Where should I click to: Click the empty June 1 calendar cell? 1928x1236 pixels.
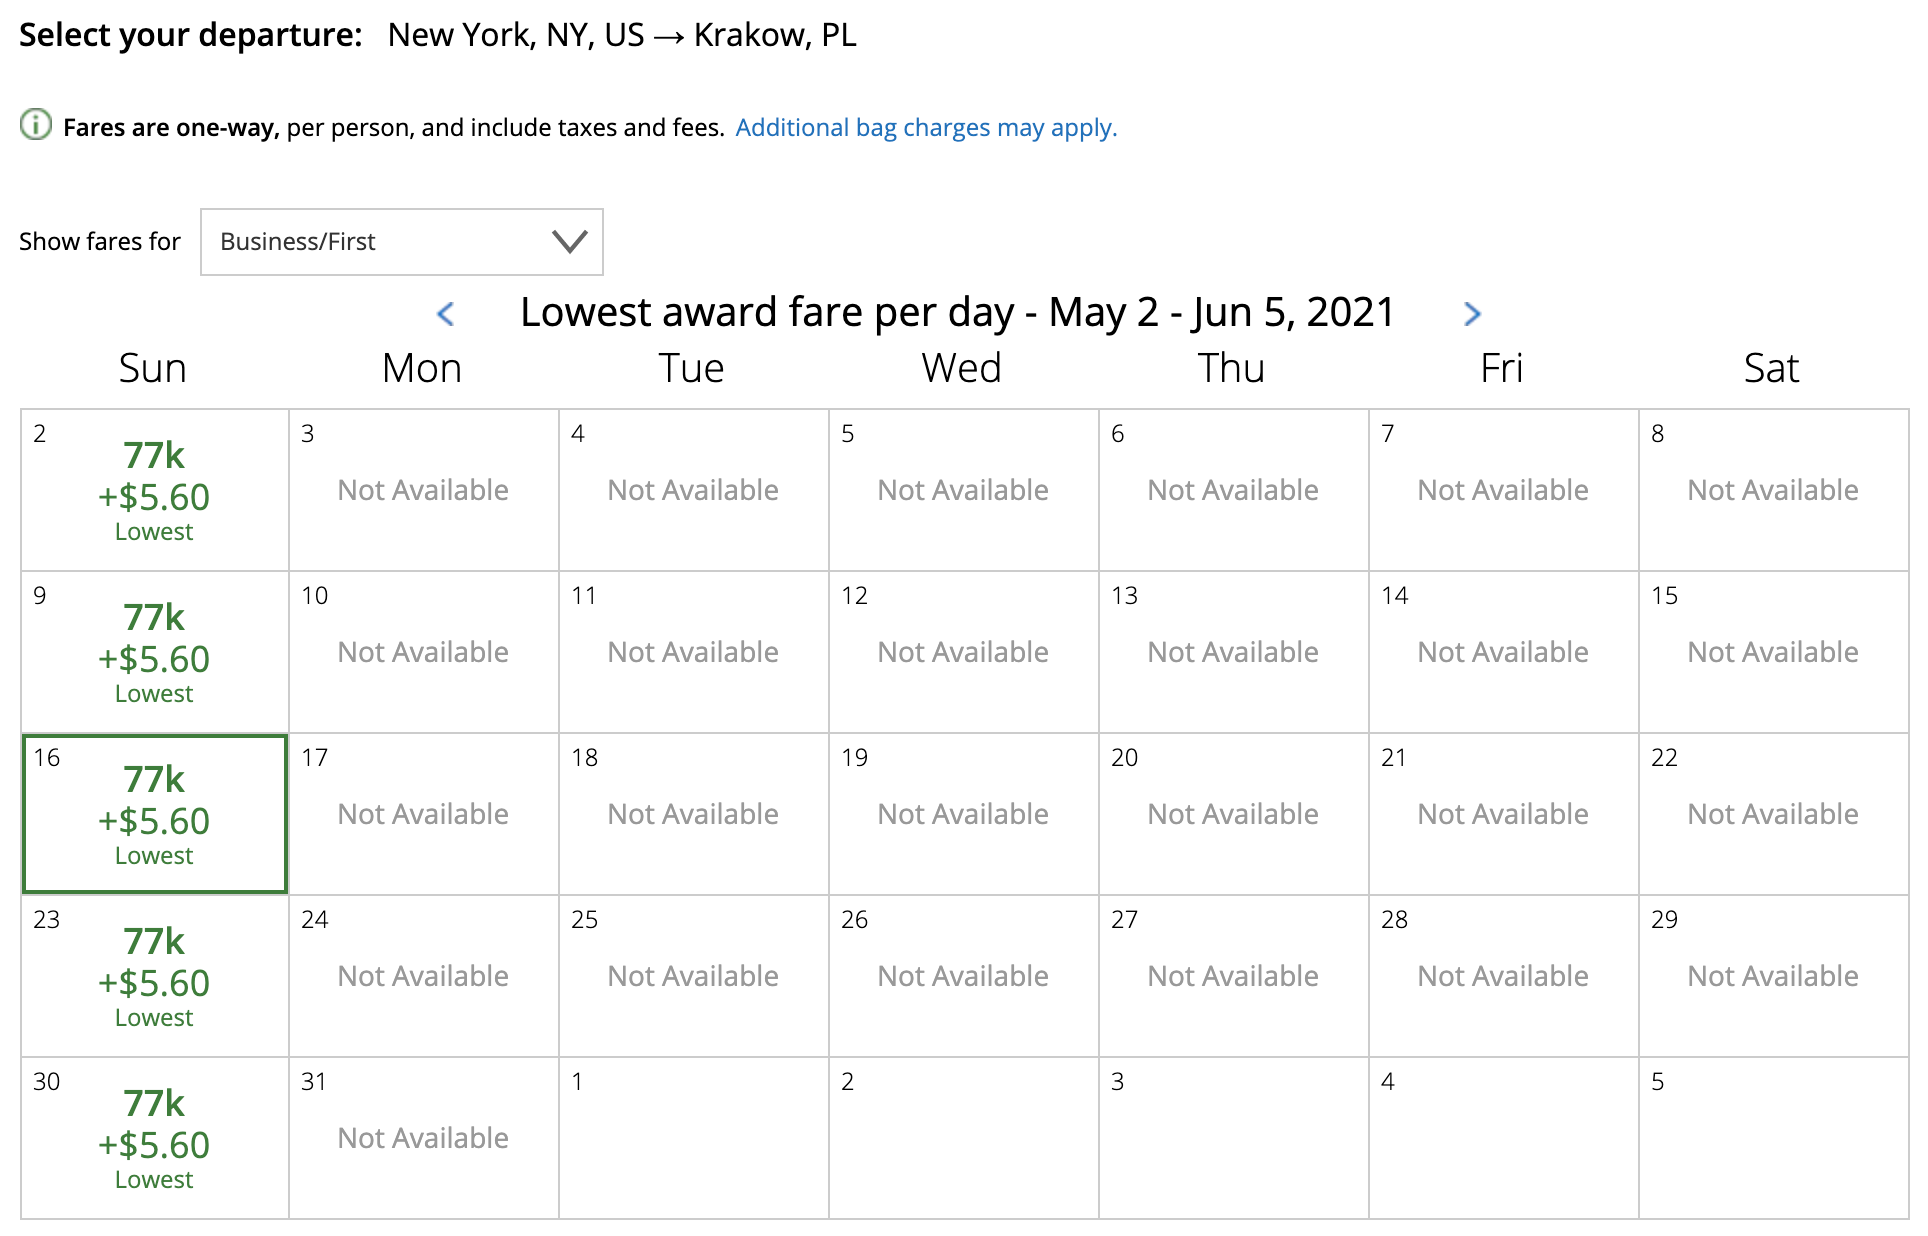pyautogui.click(x=694, y=1138)
